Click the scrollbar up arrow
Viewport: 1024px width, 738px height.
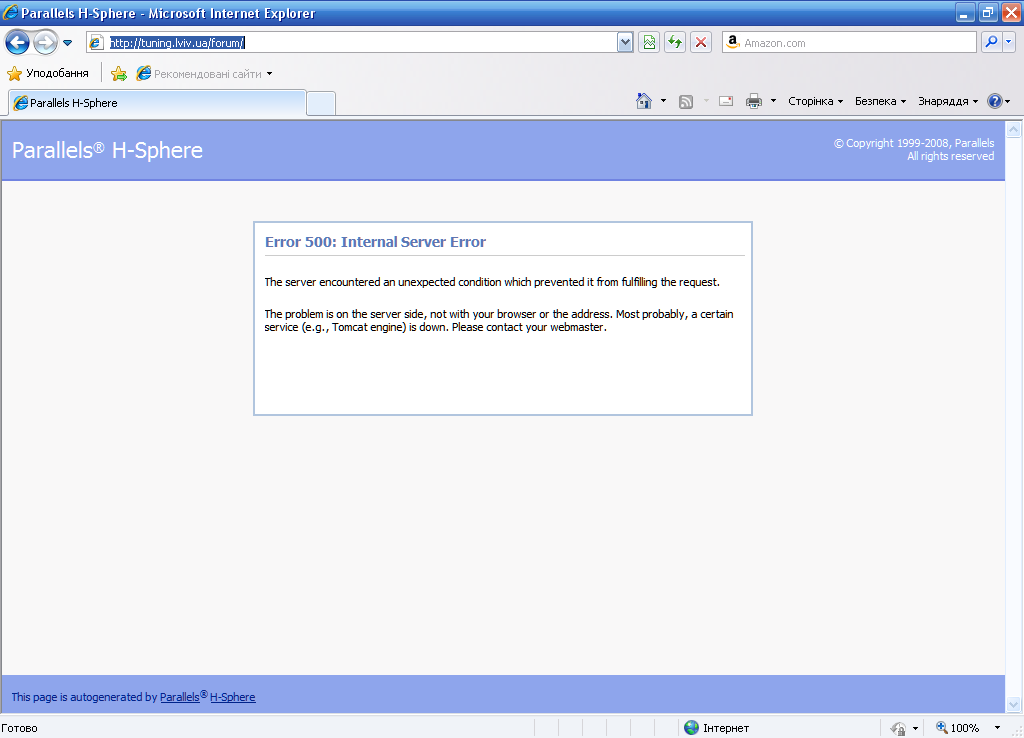(1014, 130)
